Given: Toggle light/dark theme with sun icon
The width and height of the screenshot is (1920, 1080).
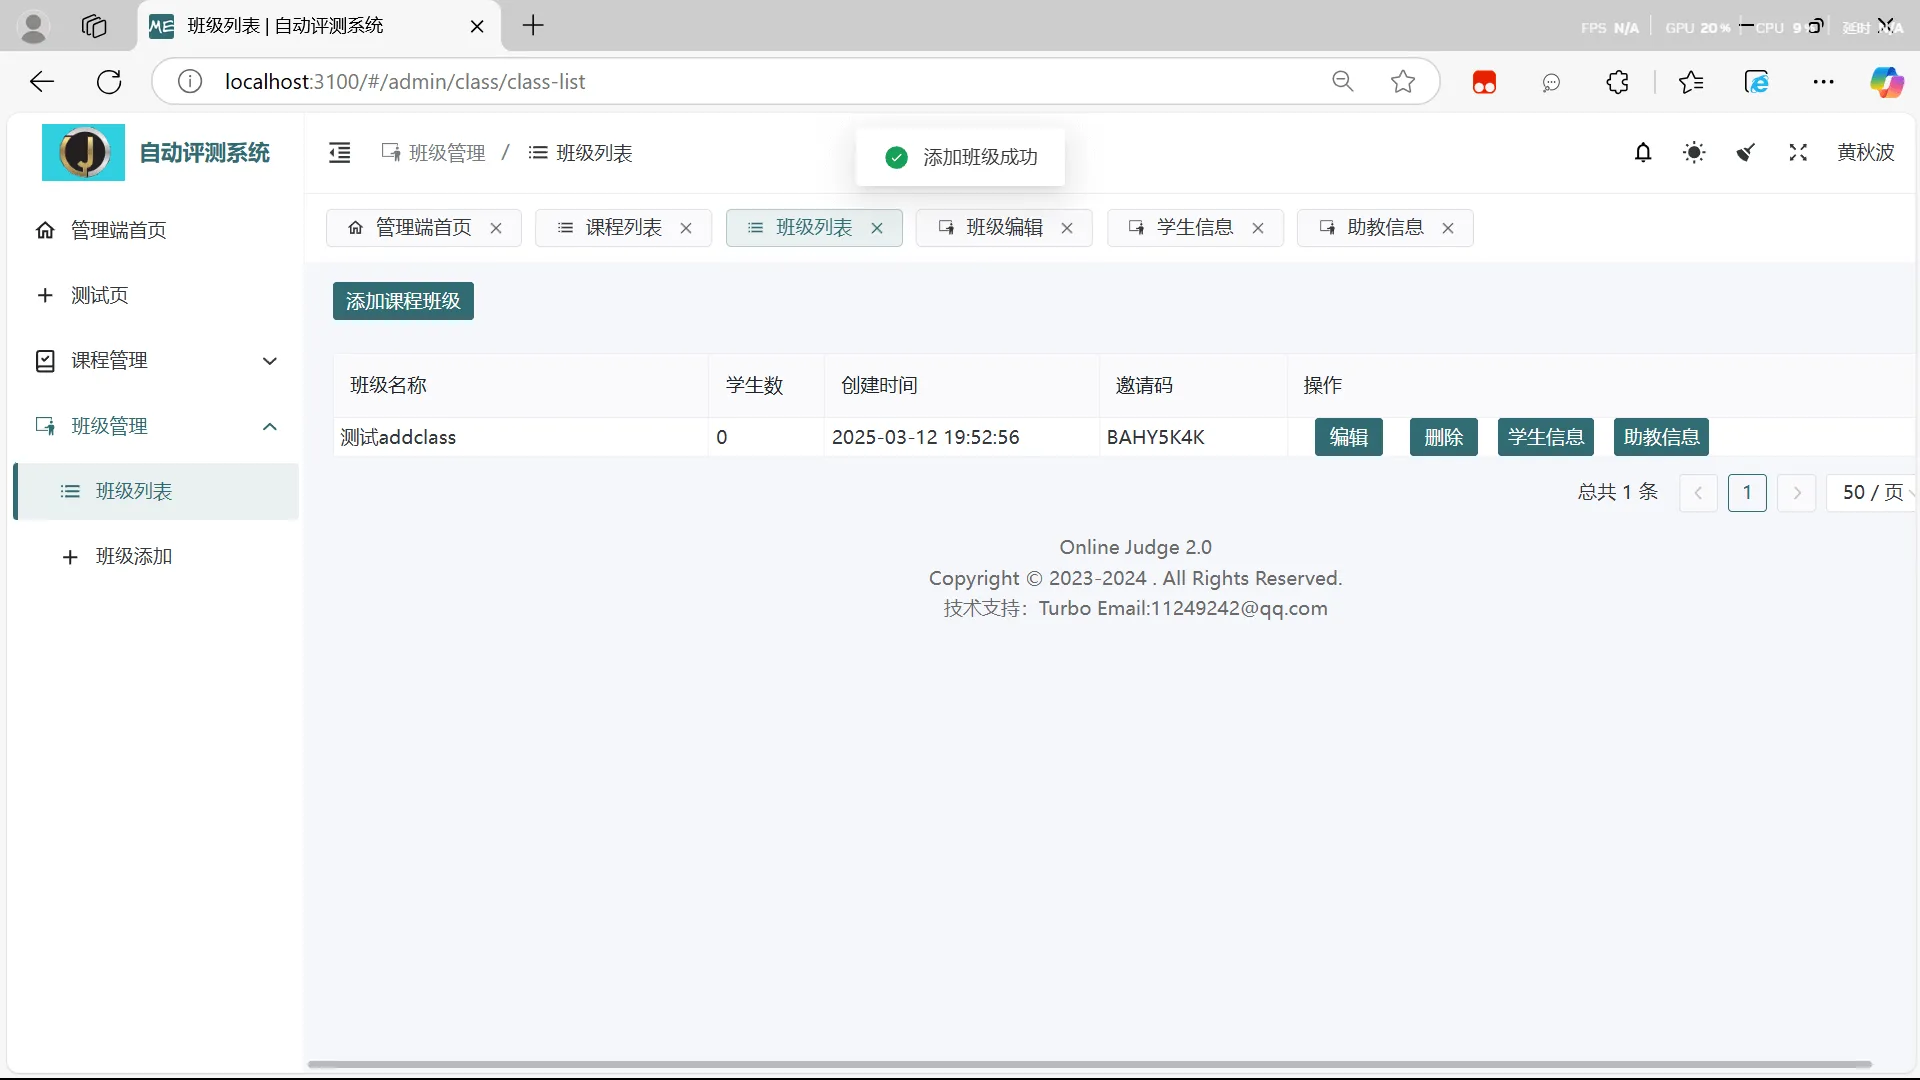Looking at the screenshot, I should 1694,152.
